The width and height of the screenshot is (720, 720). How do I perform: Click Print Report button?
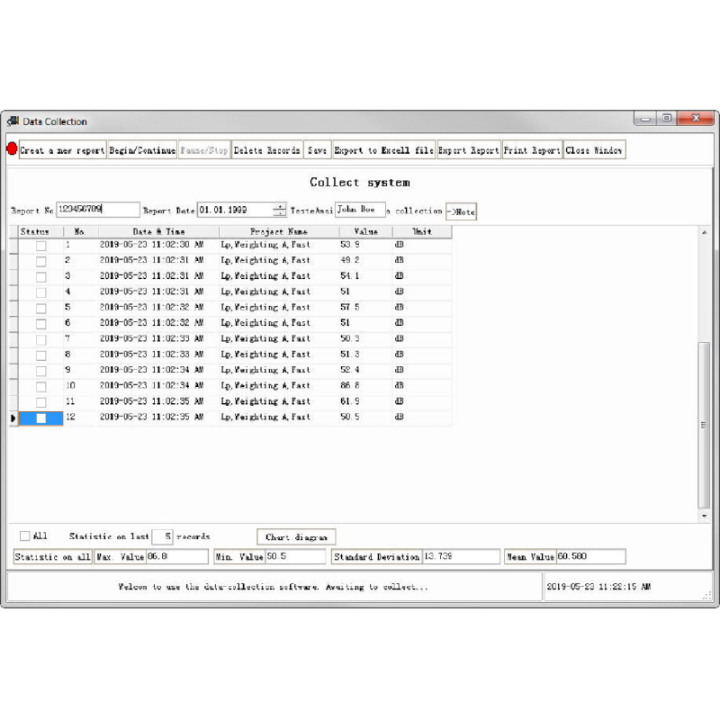pyautogui.click(x=532, y=150)
